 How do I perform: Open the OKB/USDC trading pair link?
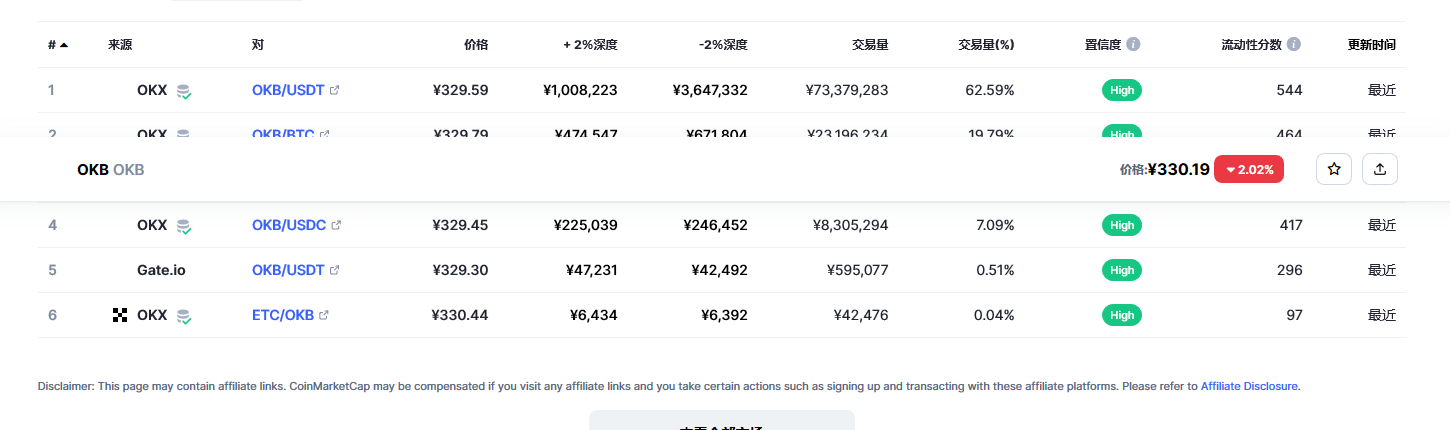tap(289, 225)
